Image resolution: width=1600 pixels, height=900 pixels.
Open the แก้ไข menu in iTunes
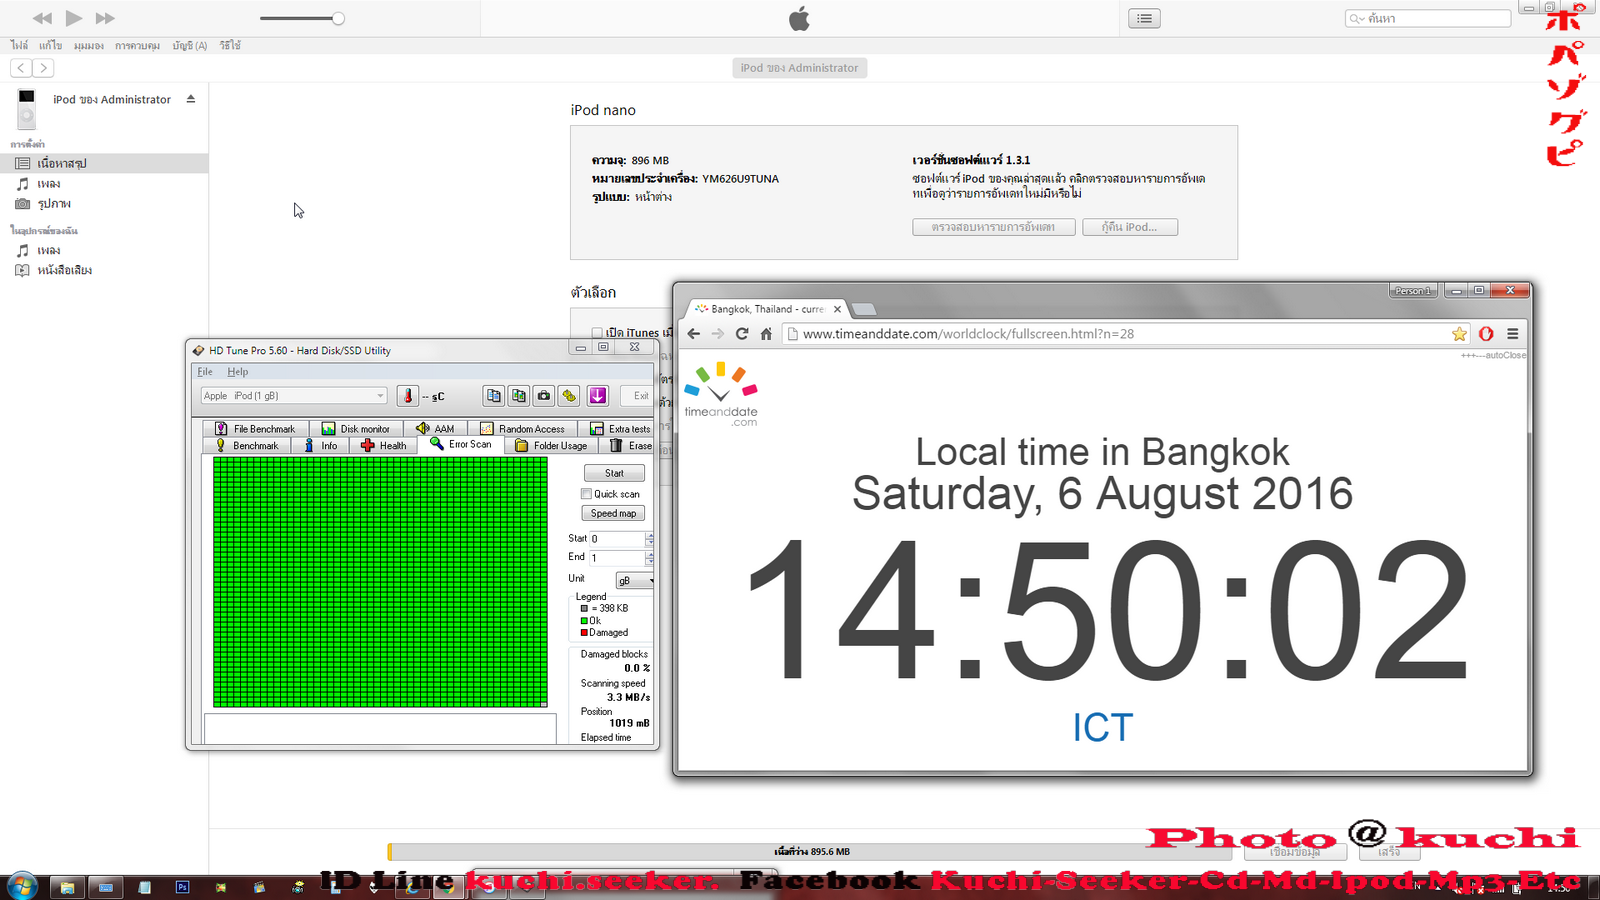click(x=50, y=46)
